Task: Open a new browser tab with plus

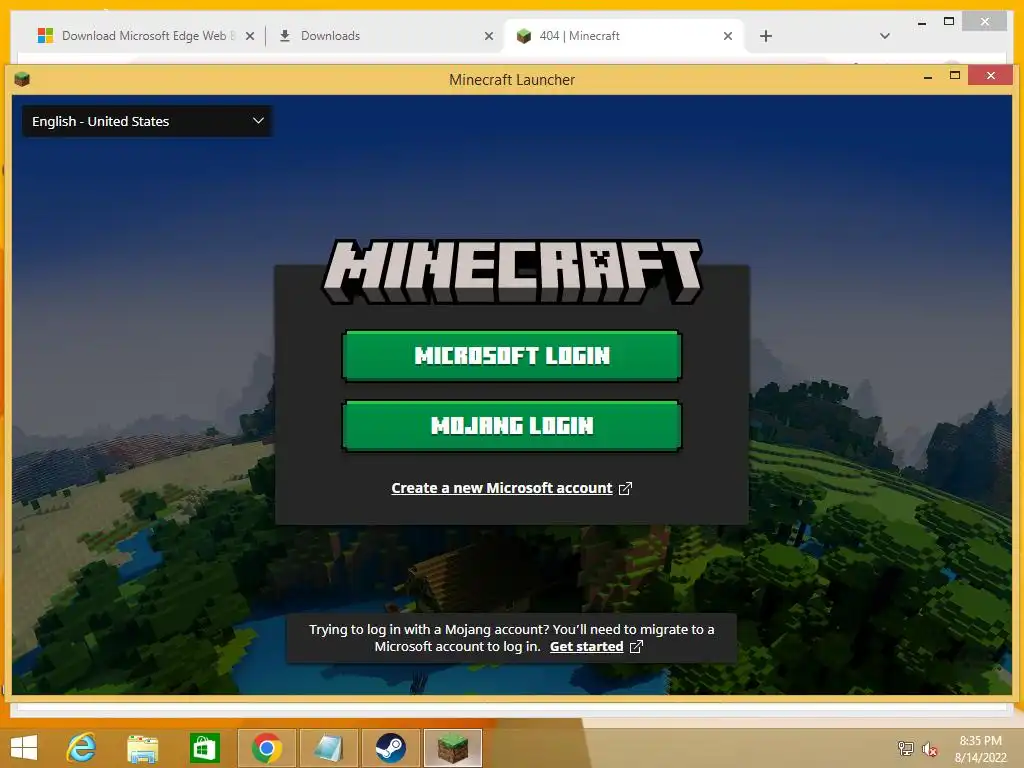Action: 766,36
